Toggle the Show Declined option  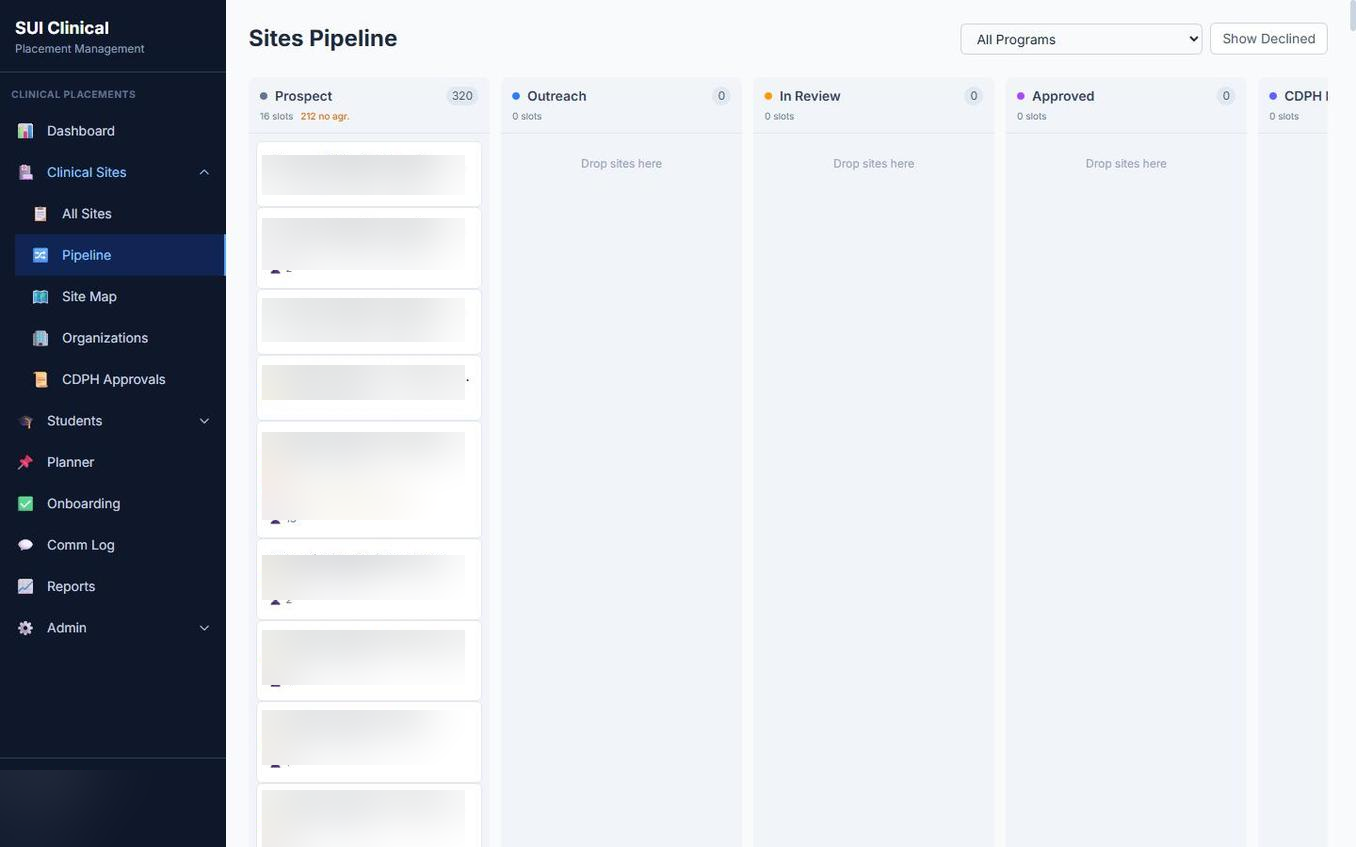tap(1268, 37)
